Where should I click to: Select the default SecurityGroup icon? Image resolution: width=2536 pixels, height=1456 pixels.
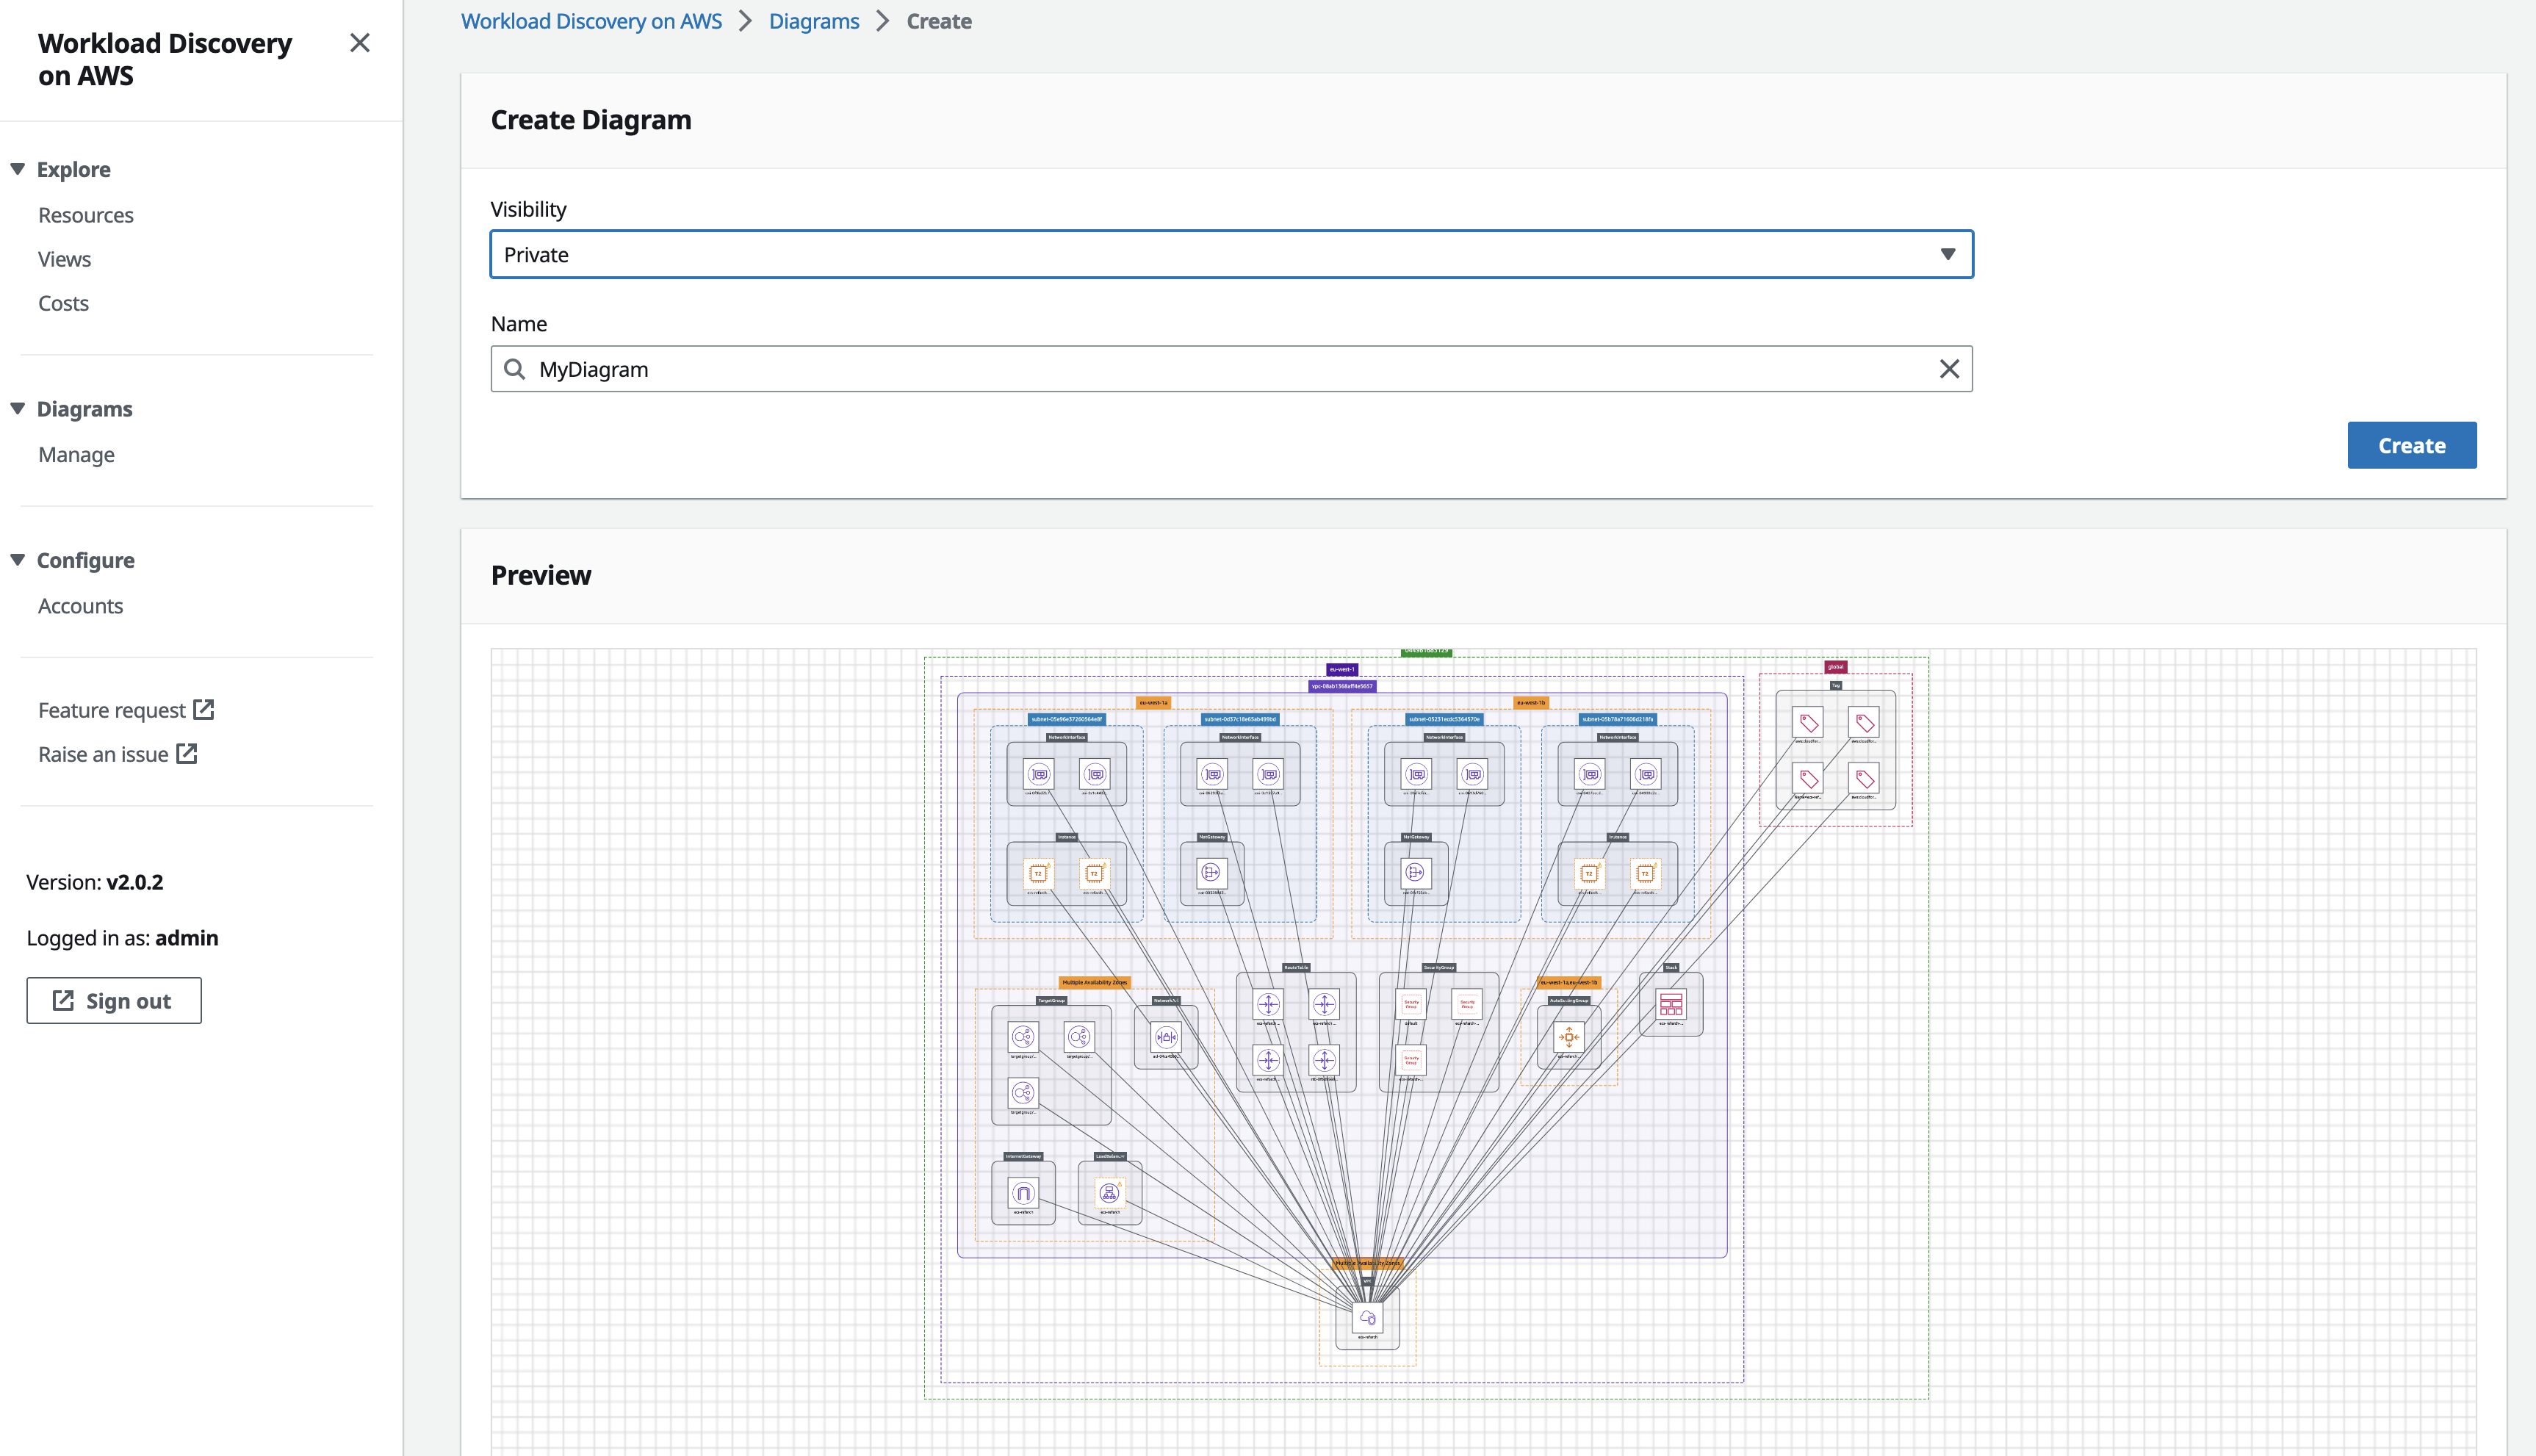[x=1411, y=1004]
